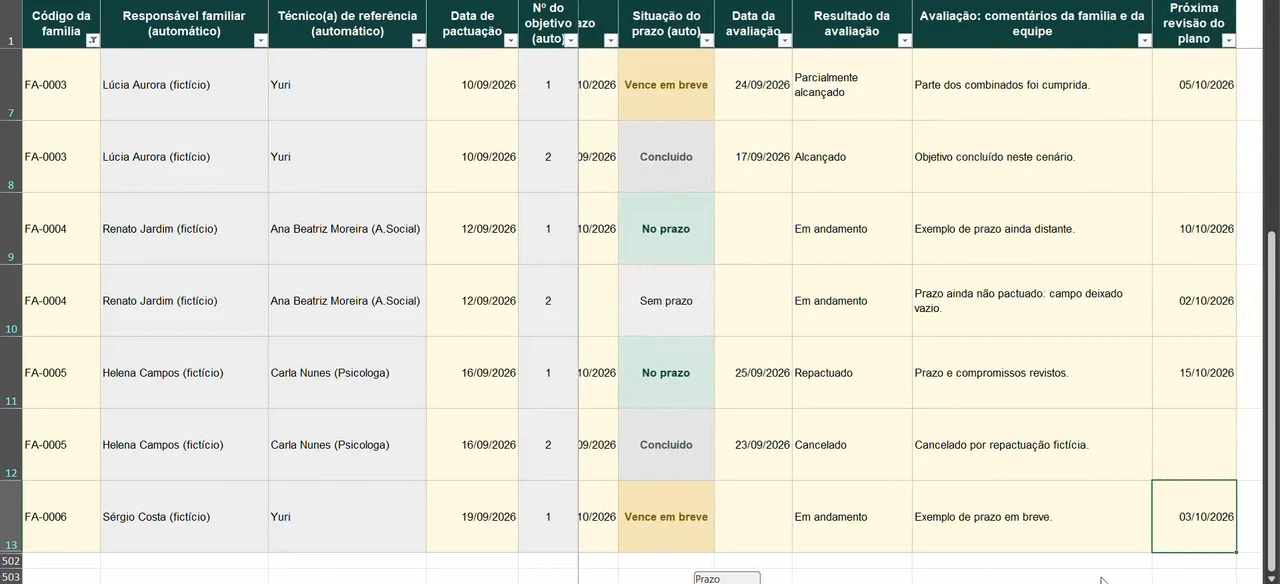The height and width of the screenshot is (584, 1280).
Task: Open the Próxima revisão do plano filter dropdown
Action: coord(1229,41)
